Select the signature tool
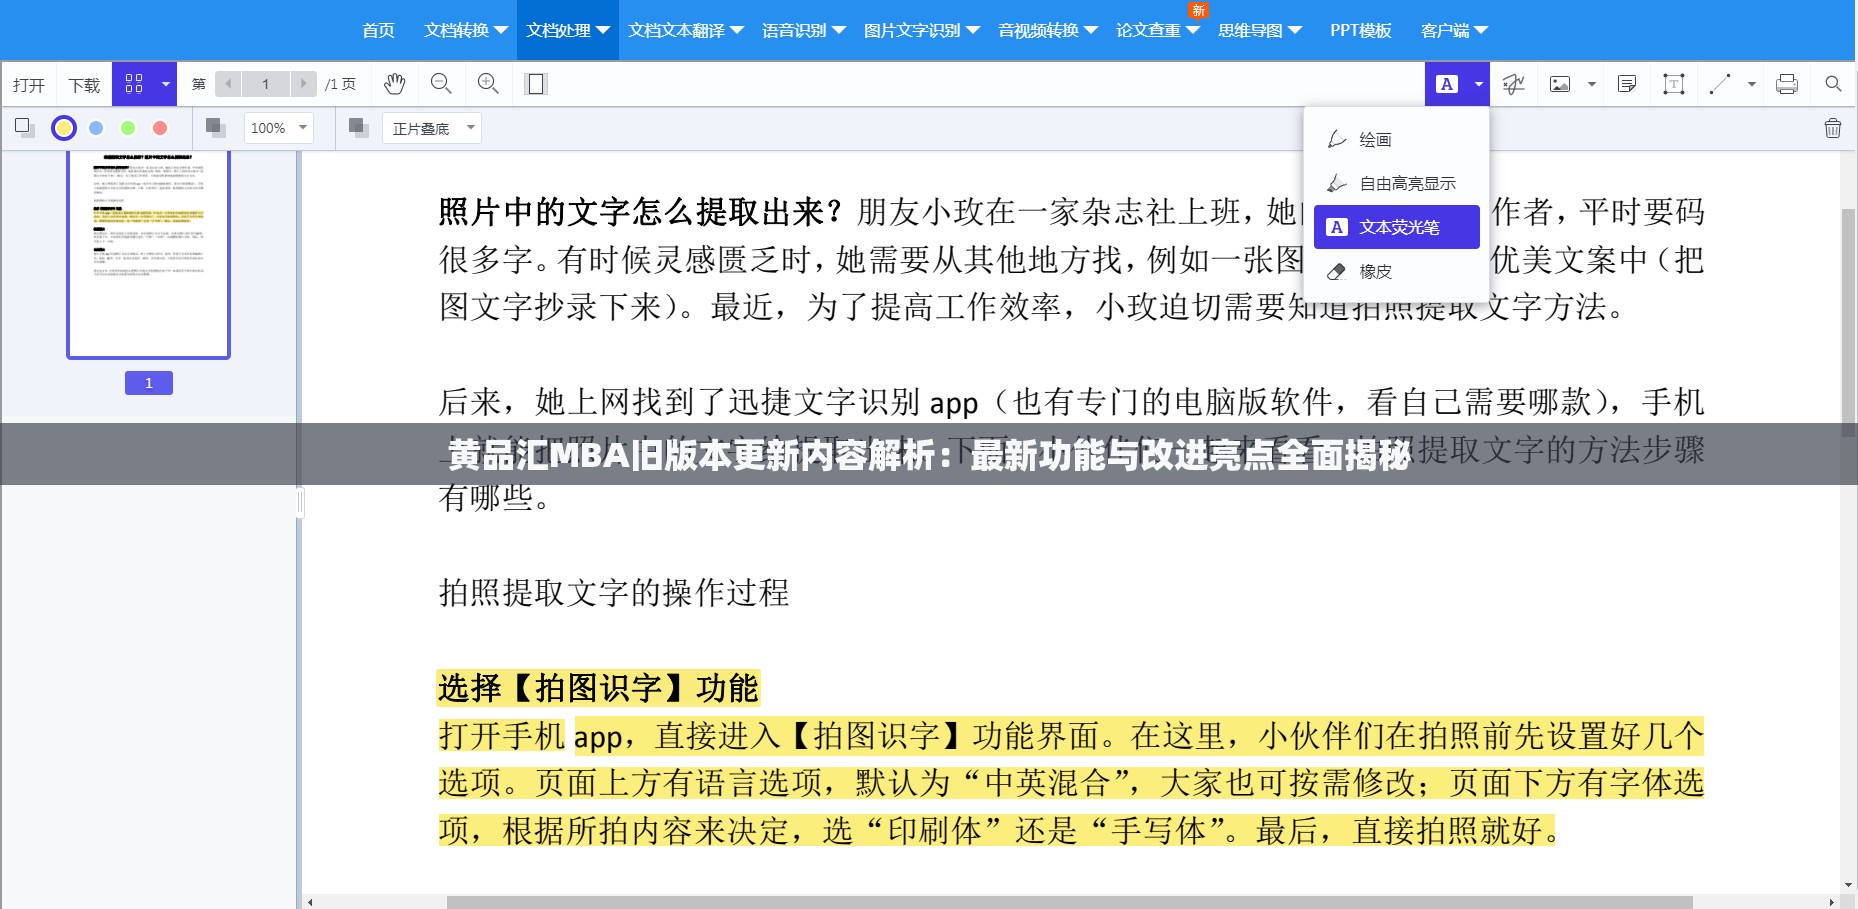The height and width of the screenshot is (909, 1858). [1513, 84]
